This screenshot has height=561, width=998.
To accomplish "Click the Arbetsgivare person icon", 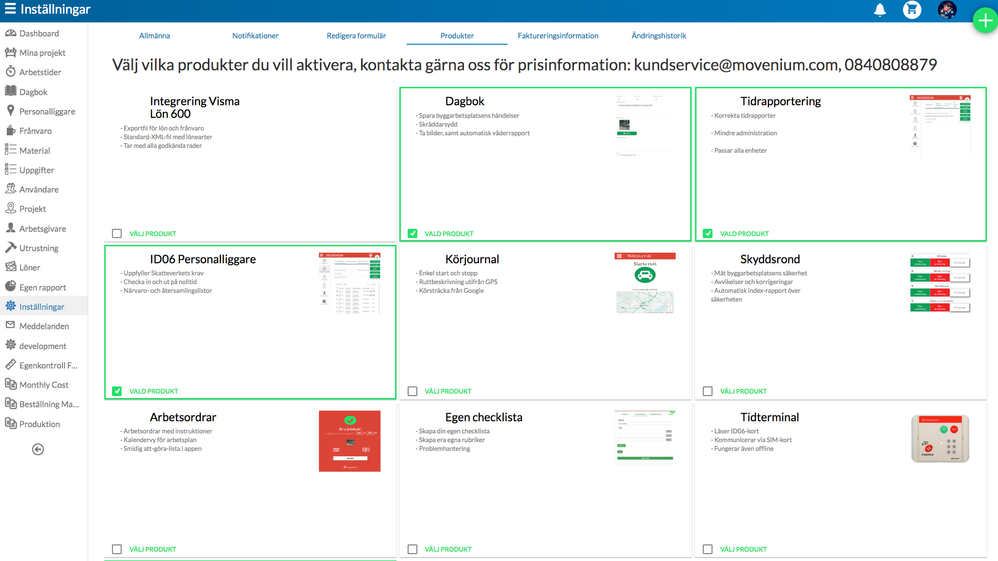I will click(11, 228).
